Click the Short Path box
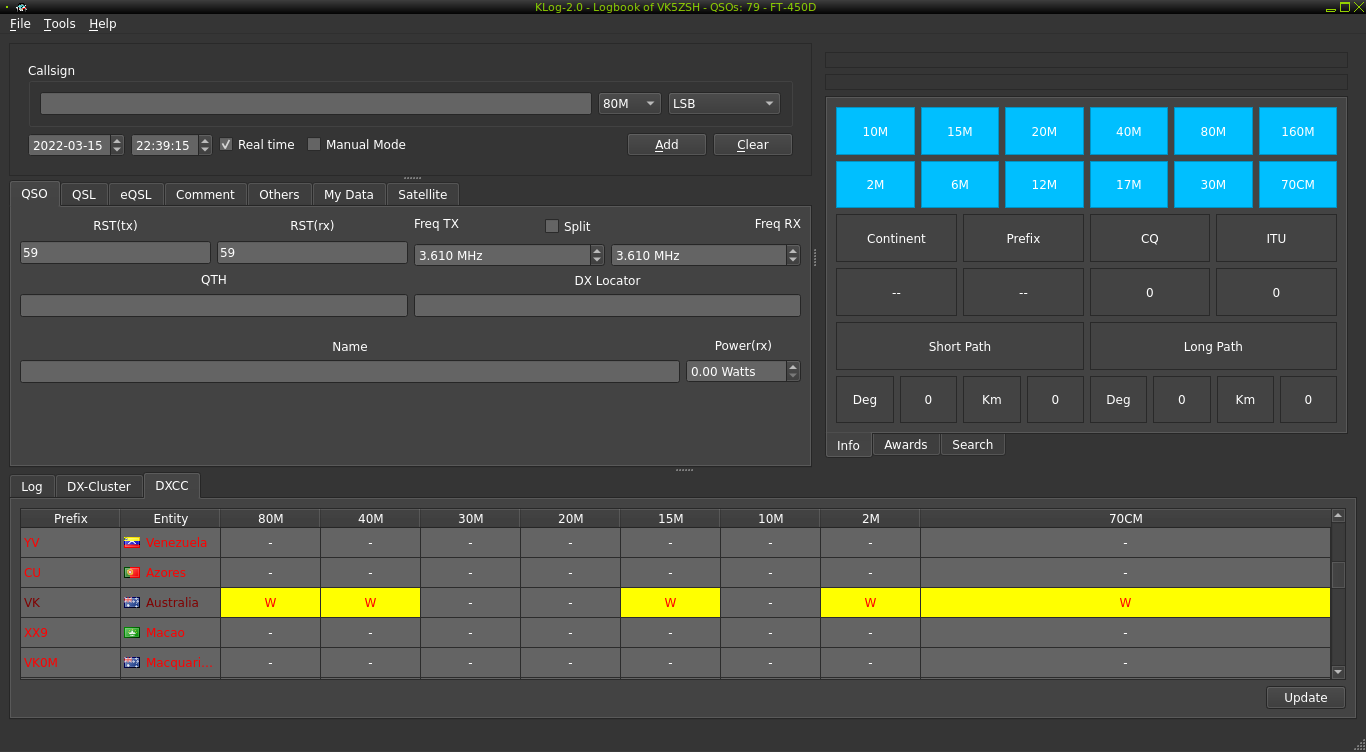 pyautogui.click(x=960, y=346)
